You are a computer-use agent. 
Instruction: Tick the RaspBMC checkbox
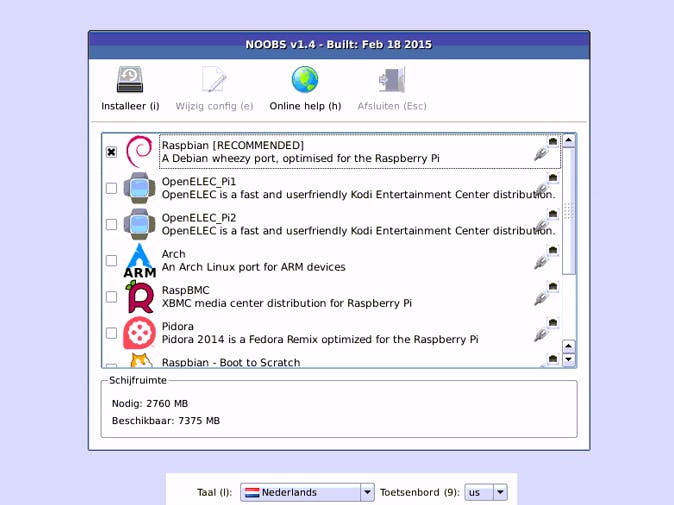click(111, 297)
